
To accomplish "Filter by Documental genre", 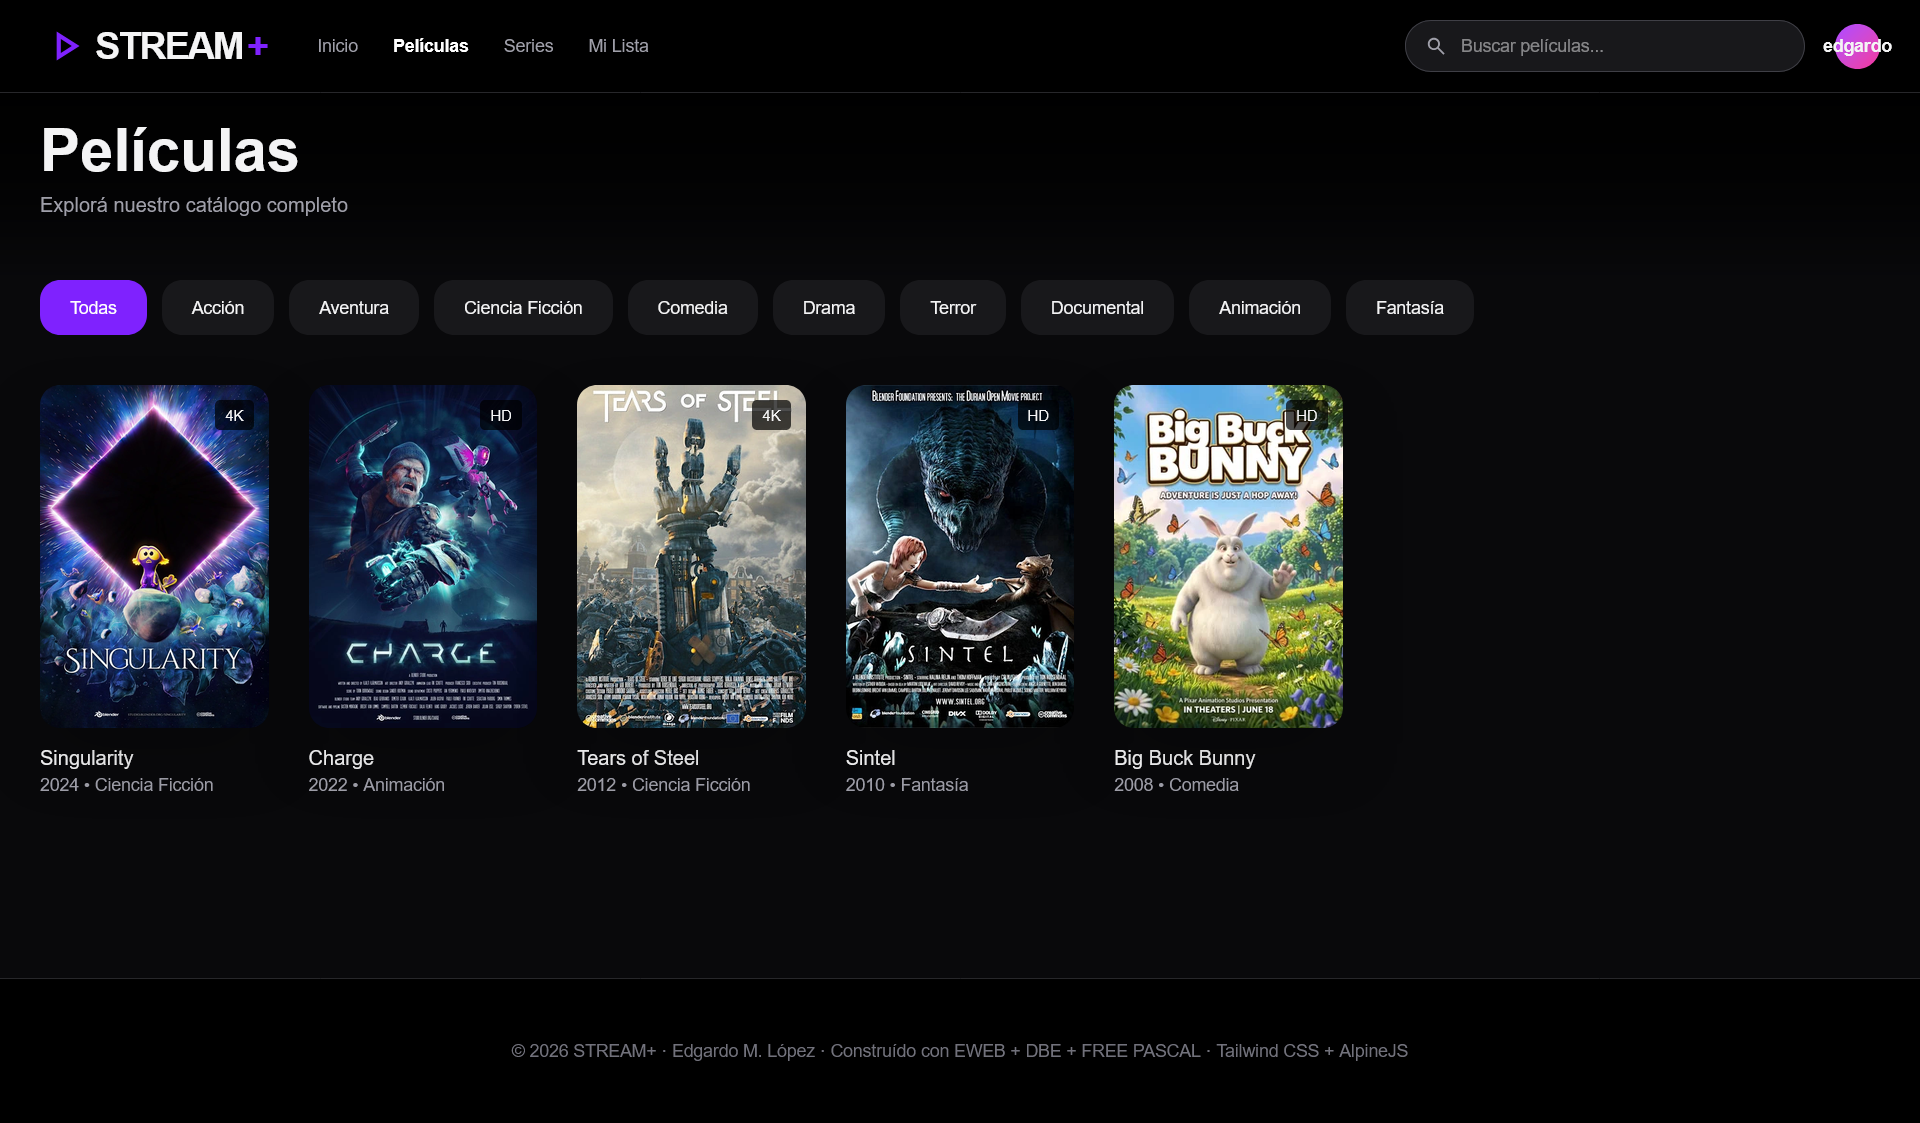I will [x=1097, y=308].
